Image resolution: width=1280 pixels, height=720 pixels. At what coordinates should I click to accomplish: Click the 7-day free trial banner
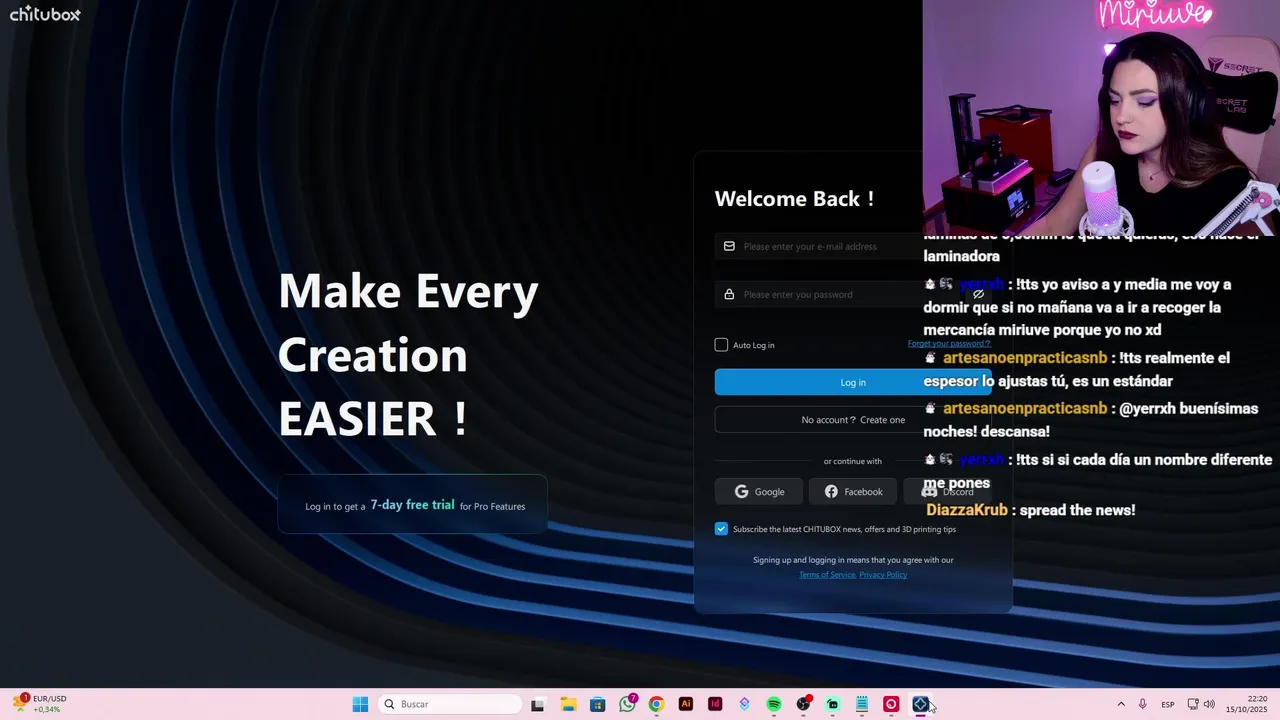point(413,504)
